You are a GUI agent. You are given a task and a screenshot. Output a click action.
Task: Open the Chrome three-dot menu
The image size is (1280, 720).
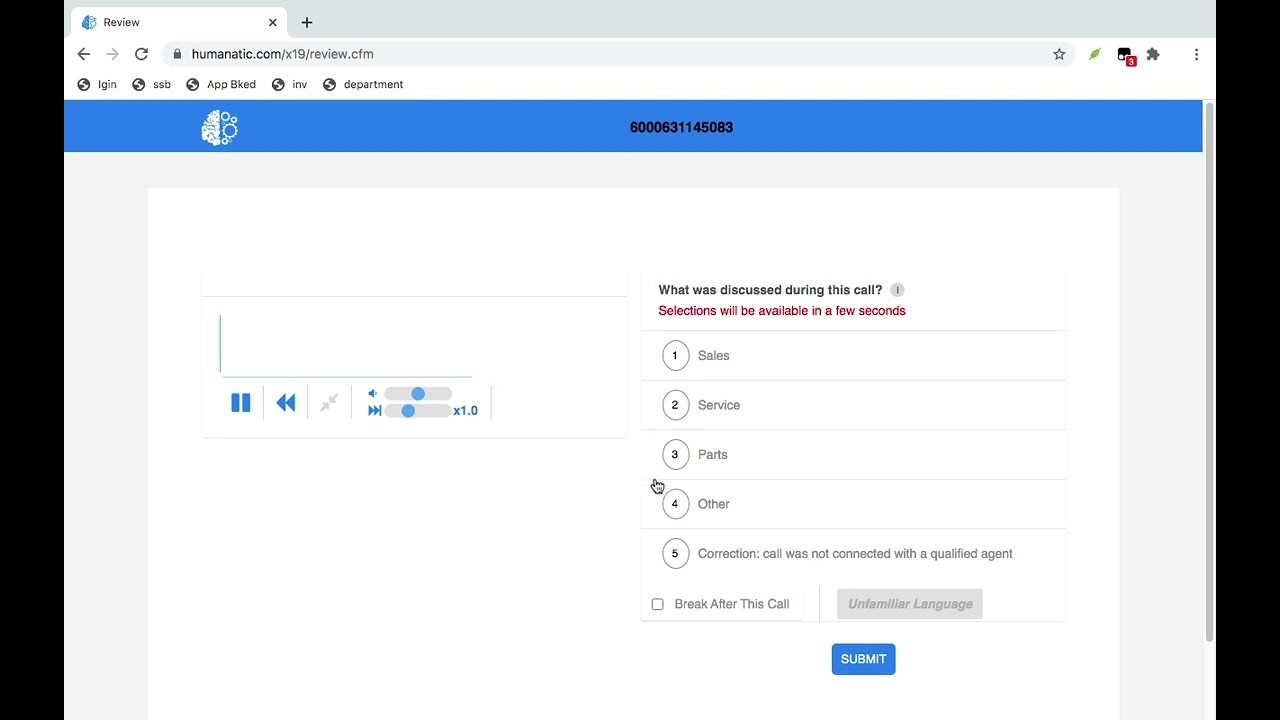[x=1196, y=54]
